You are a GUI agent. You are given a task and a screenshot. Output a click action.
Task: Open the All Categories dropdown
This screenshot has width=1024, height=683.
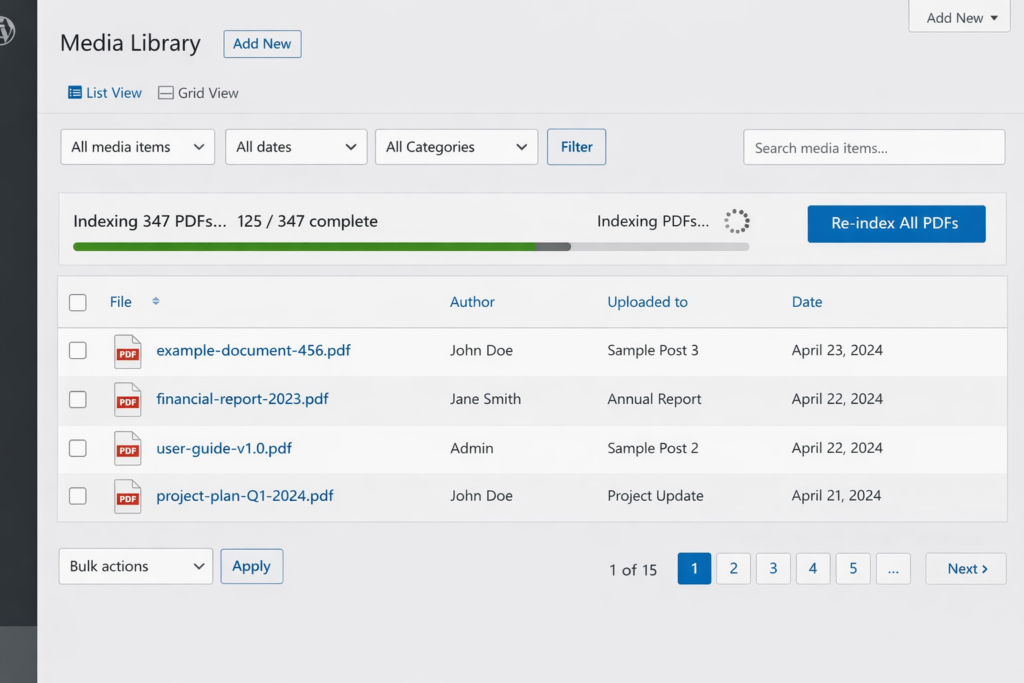[x=456, y=147]
